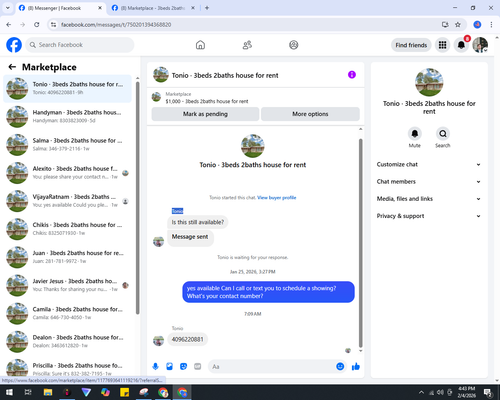Screen dimensions: 500x400
Task: Show hidden system tray icons chevron
Action: click(x=421, y=392)
